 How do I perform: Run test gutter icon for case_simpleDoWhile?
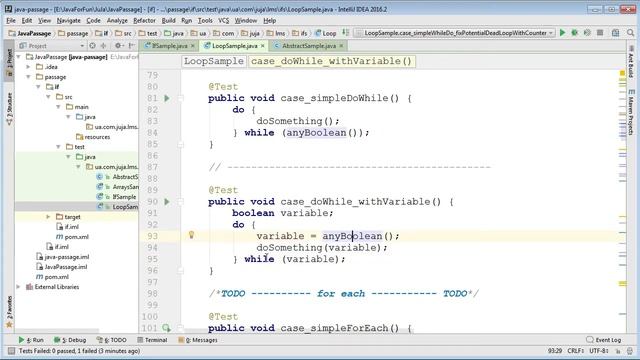167,98
